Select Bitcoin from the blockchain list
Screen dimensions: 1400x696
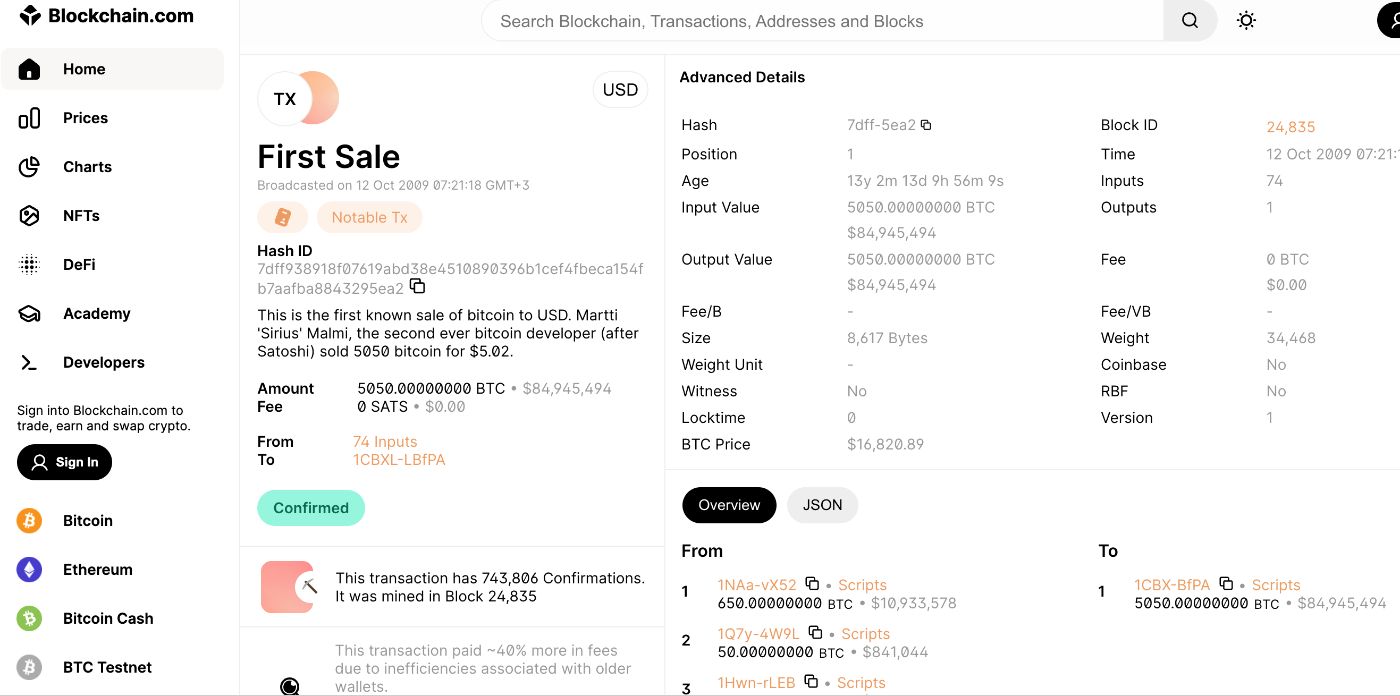click(87, 520)
